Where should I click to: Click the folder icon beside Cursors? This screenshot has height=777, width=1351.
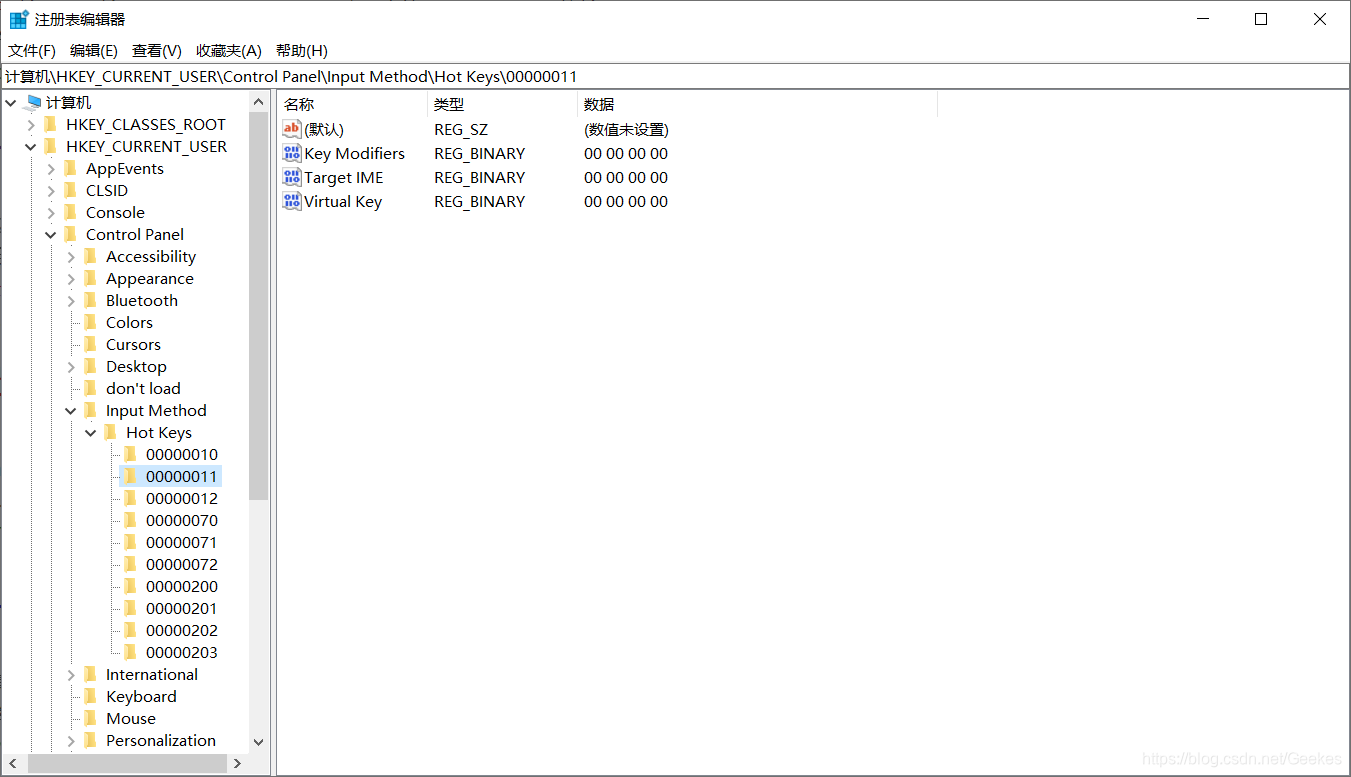[90, 344]
